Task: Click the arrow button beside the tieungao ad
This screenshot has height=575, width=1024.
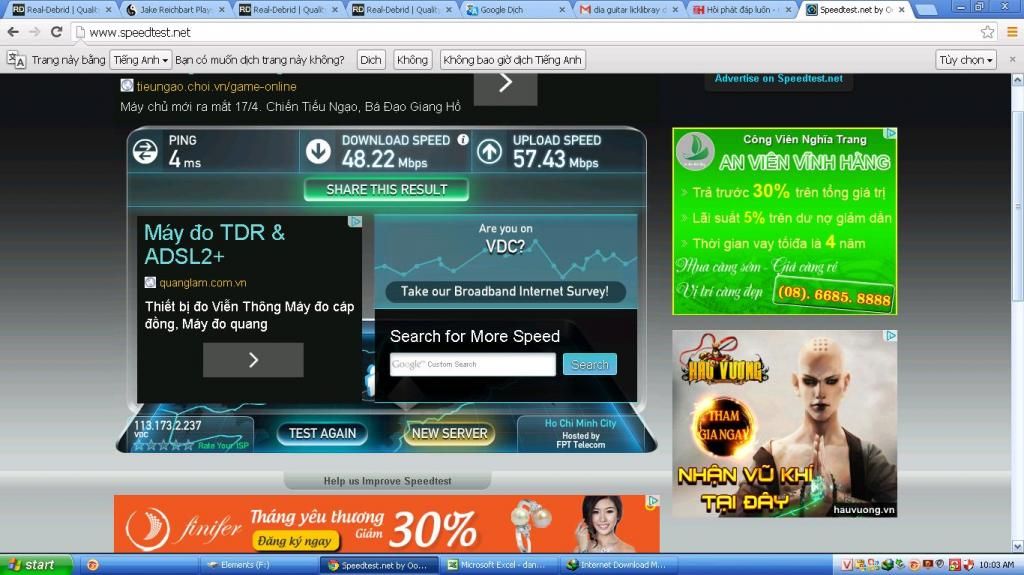Action: [505, 88]
